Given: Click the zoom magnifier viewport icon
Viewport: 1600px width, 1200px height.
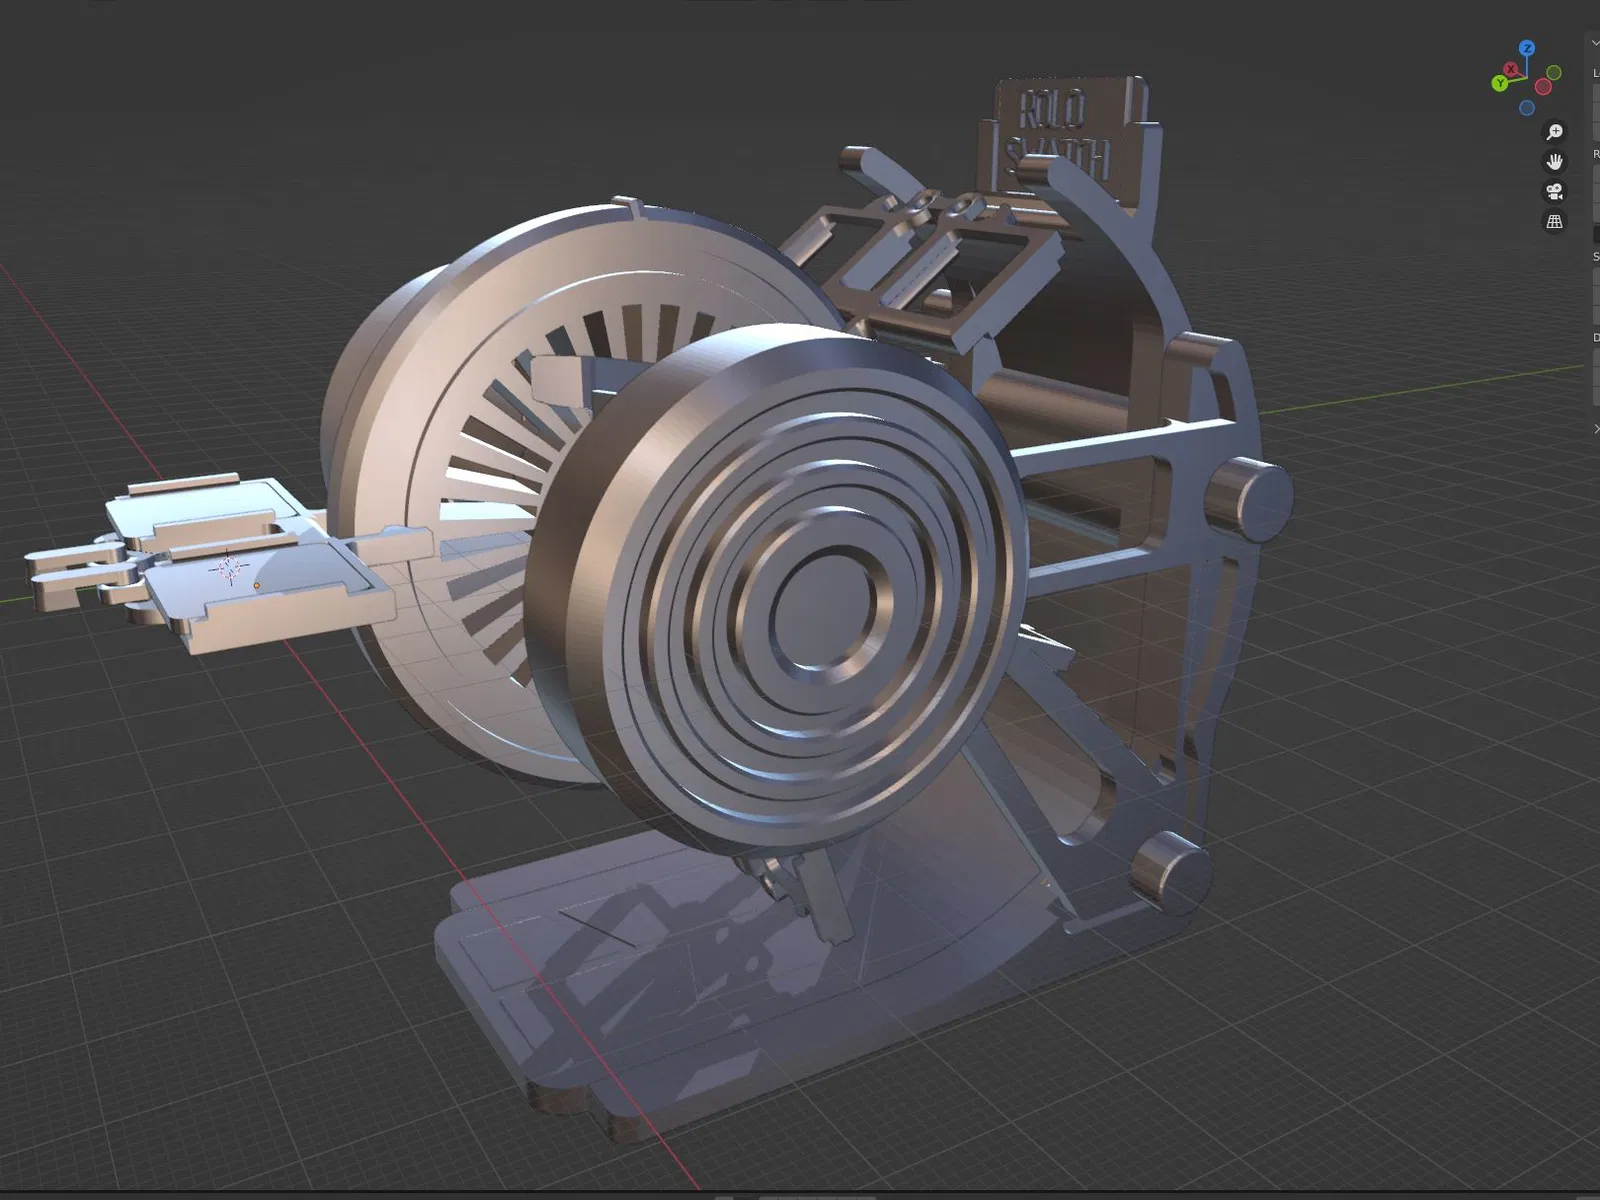Looking at the screenshot, I should click(x=1555, y=132).
